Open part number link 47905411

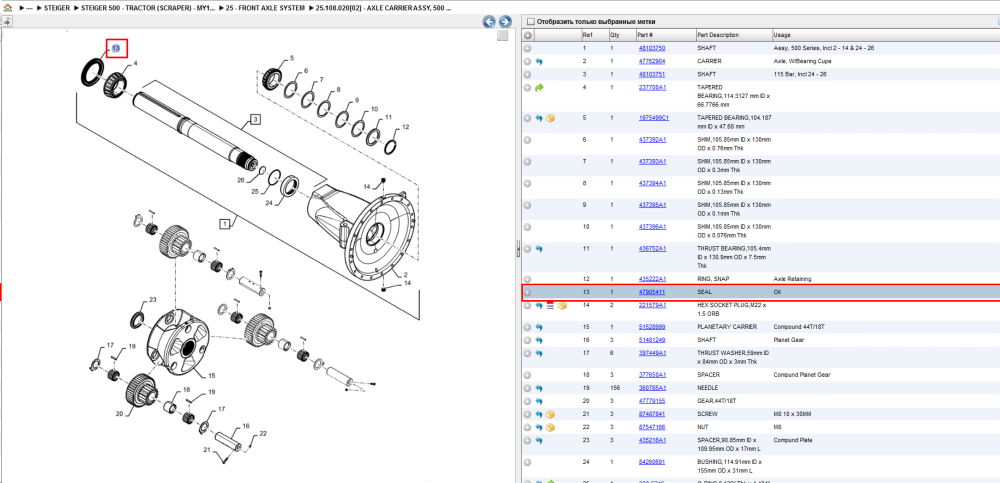(x=652, y=292)
